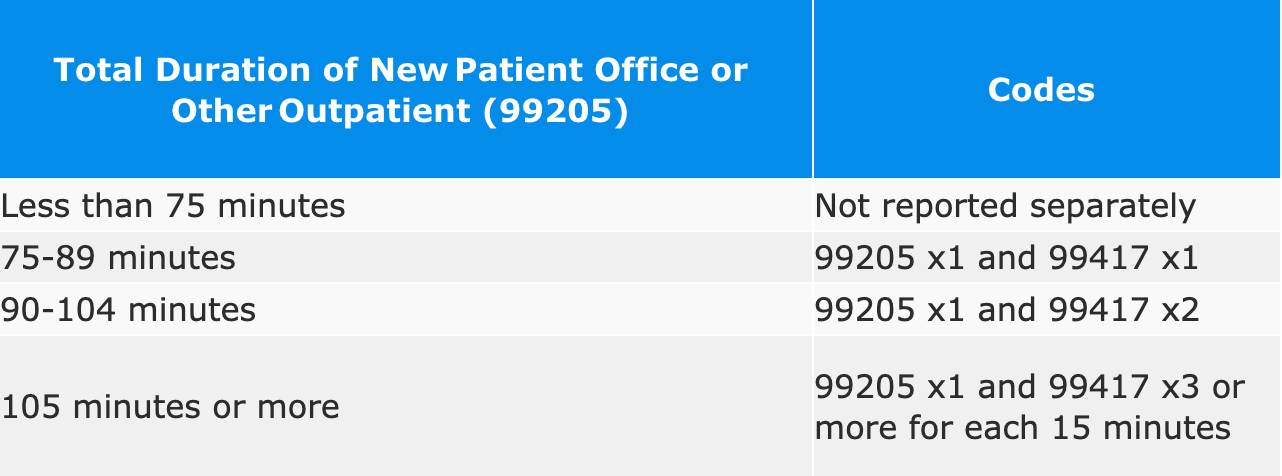Select the "Less than 75 minutes" cell
Screen dimensions: 1282x476
(173, 206)
